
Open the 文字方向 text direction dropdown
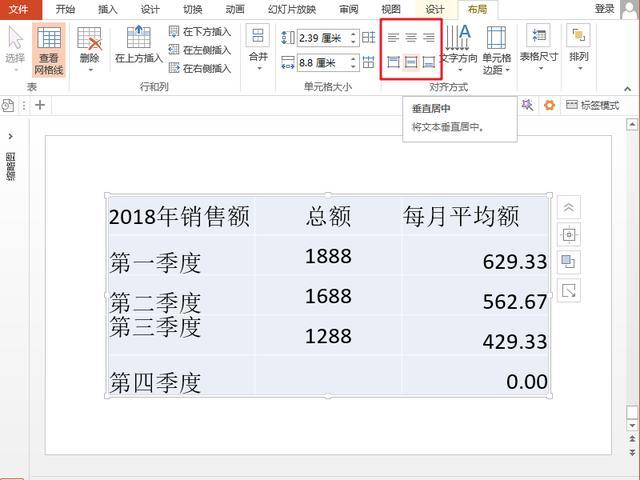460,49
